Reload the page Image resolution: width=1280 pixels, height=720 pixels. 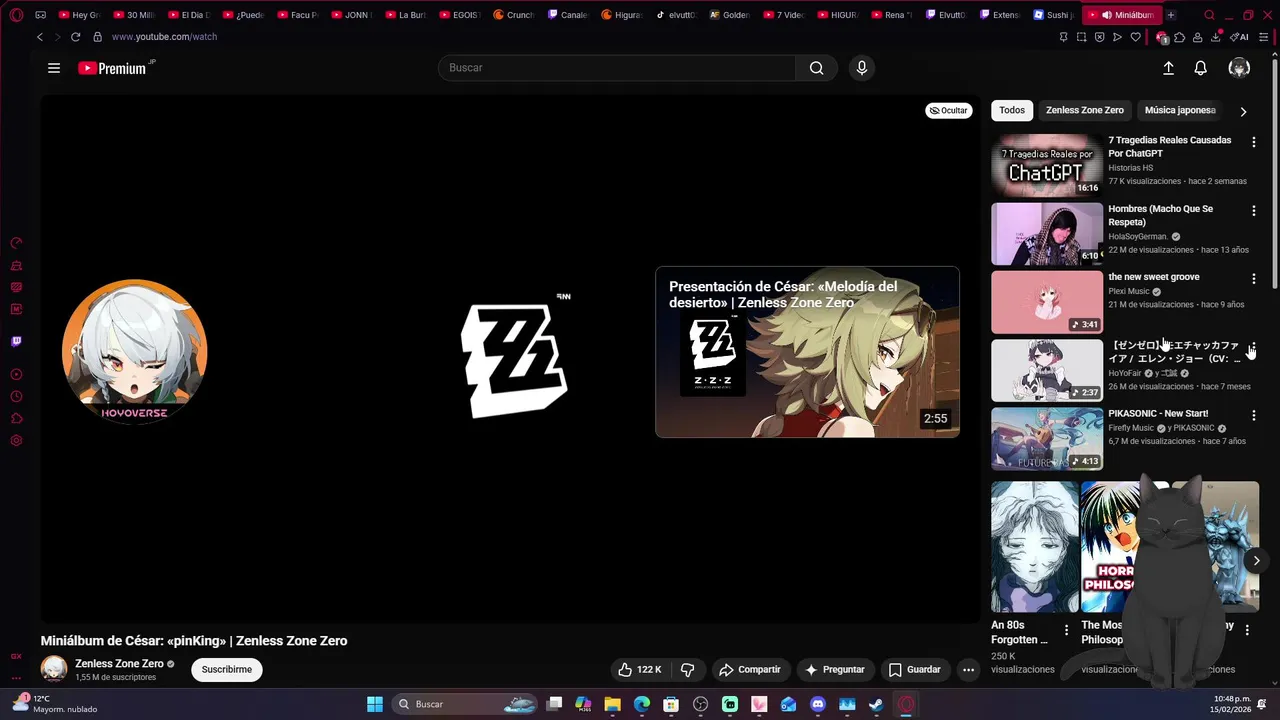pos(75,37)
